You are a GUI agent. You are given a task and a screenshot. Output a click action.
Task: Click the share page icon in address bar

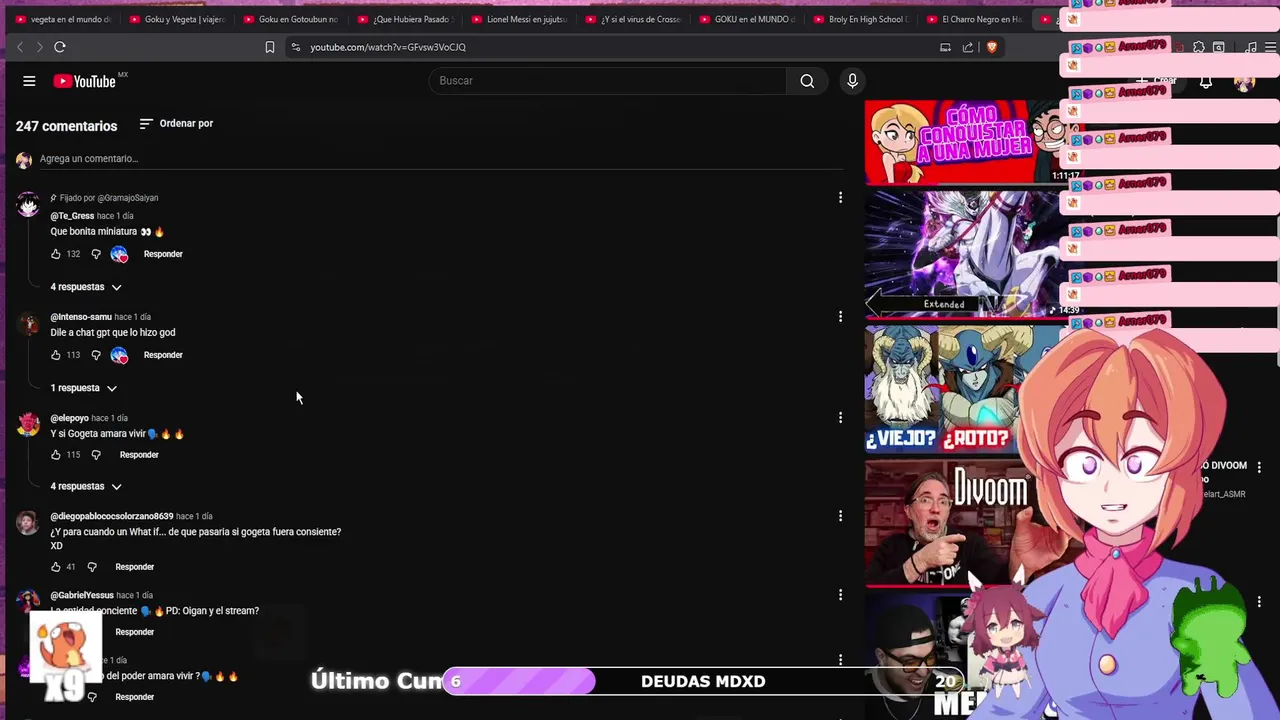(x=967, y=47)
